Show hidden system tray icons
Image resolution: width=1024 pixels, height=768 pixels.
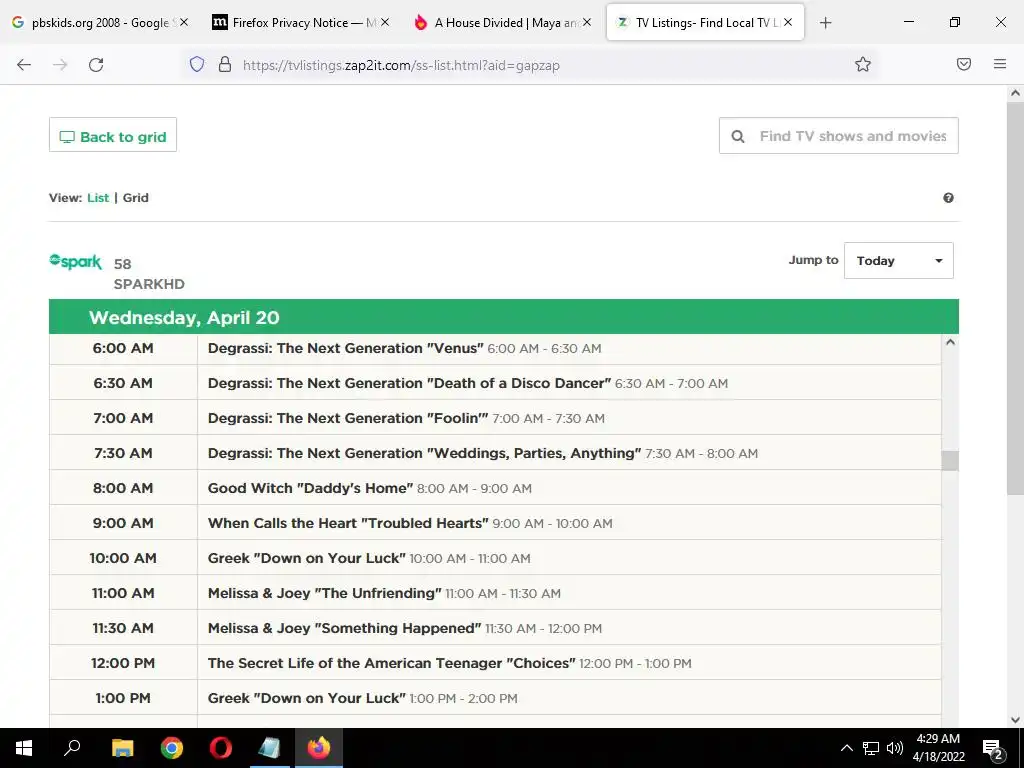pos(846,748)
